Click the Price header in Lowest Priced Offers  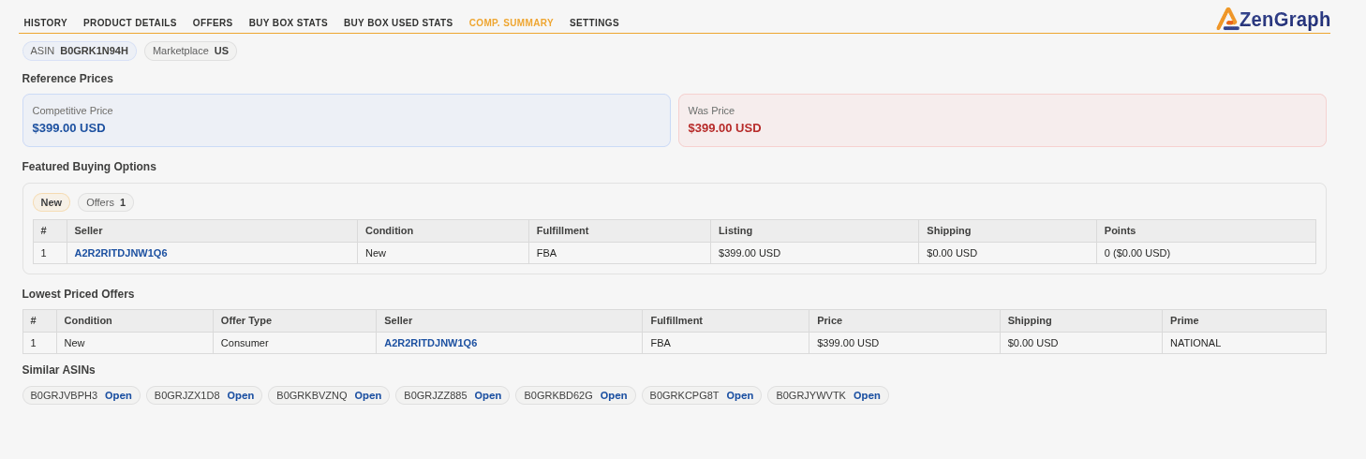pyautogui.click(x=905, y=321)
